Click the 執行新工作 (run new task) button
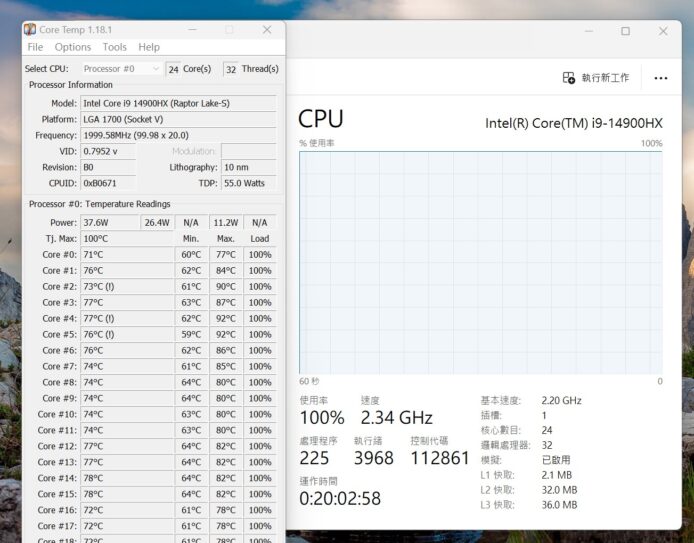 (x=596, y=78)
